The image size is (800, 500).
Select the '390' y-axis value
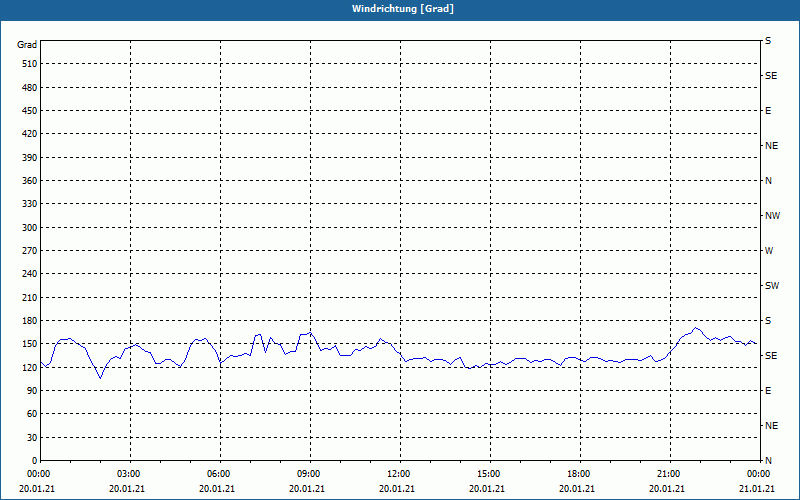30,158
